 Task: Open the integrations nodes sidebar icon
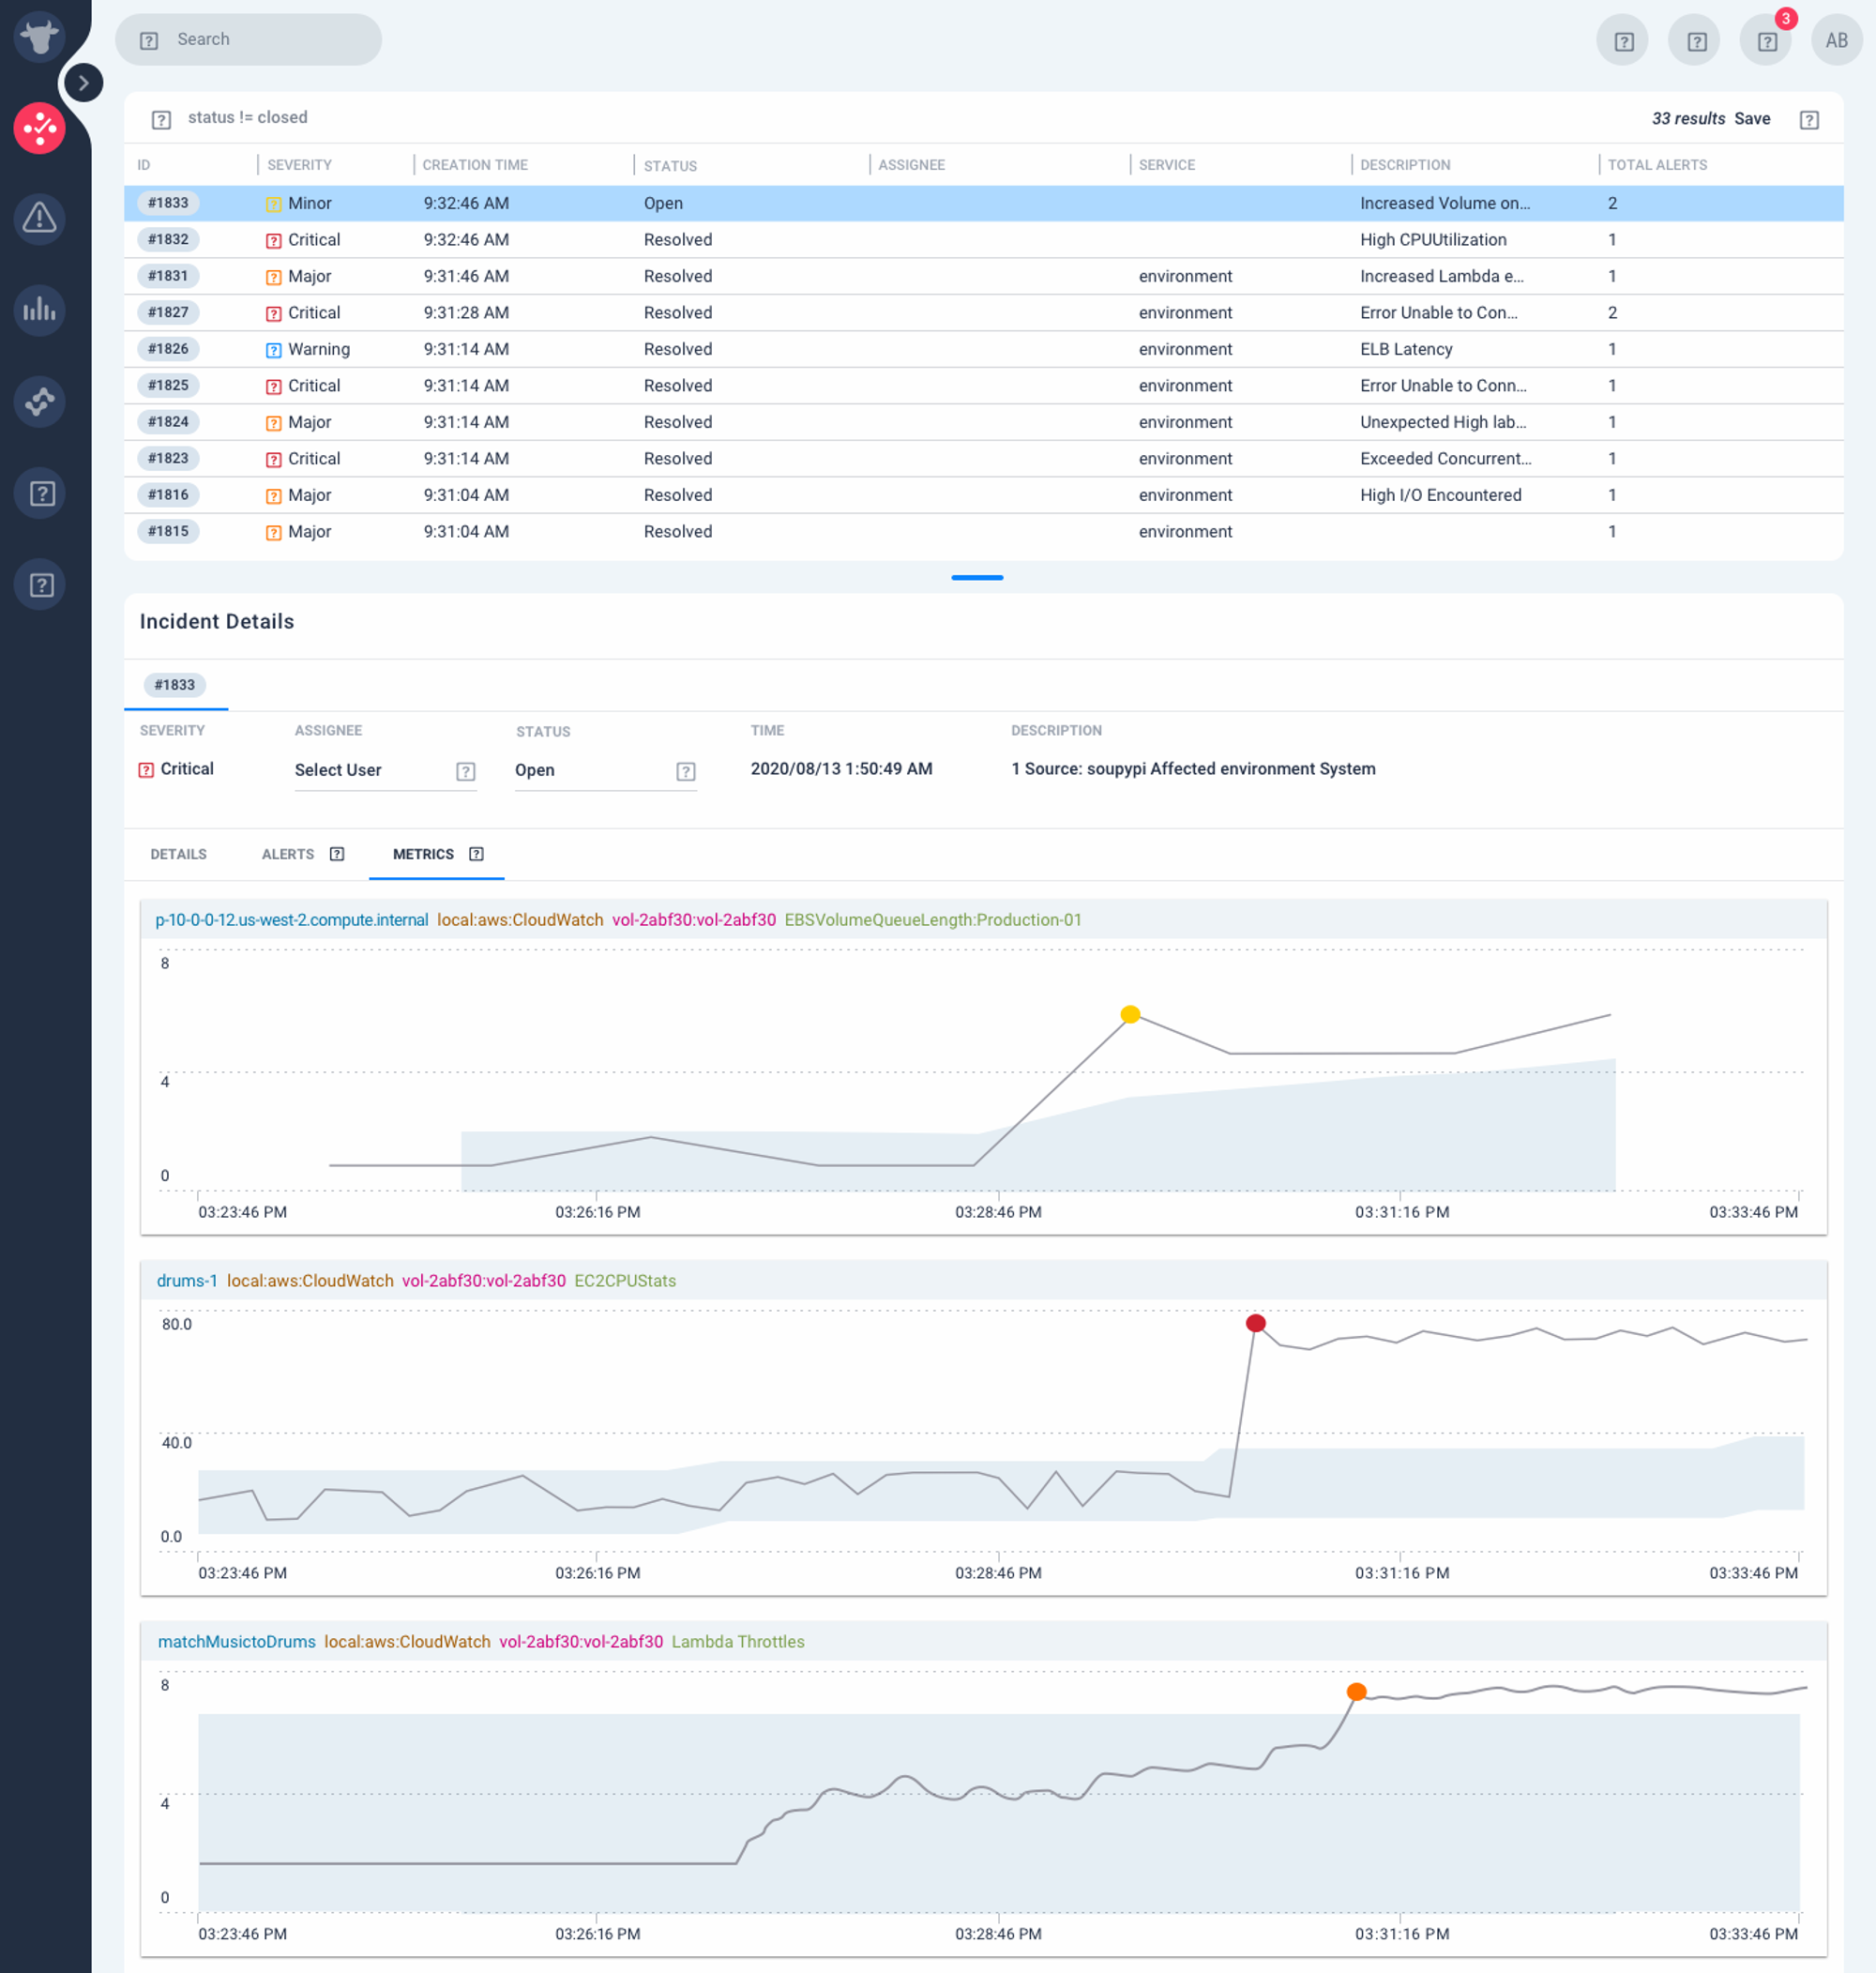pos(39,401)
